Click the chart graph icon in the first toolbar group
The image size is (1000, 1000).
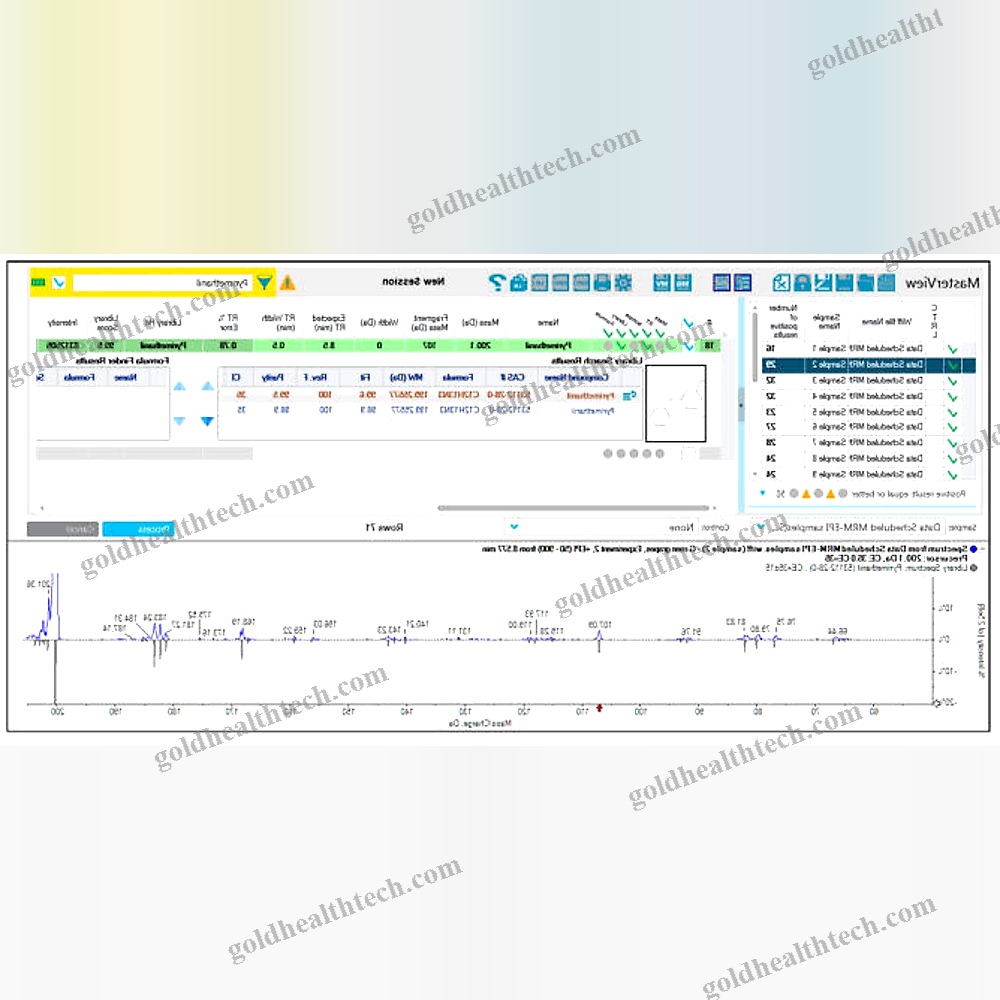pyautogui.click(x=823, y=283)
